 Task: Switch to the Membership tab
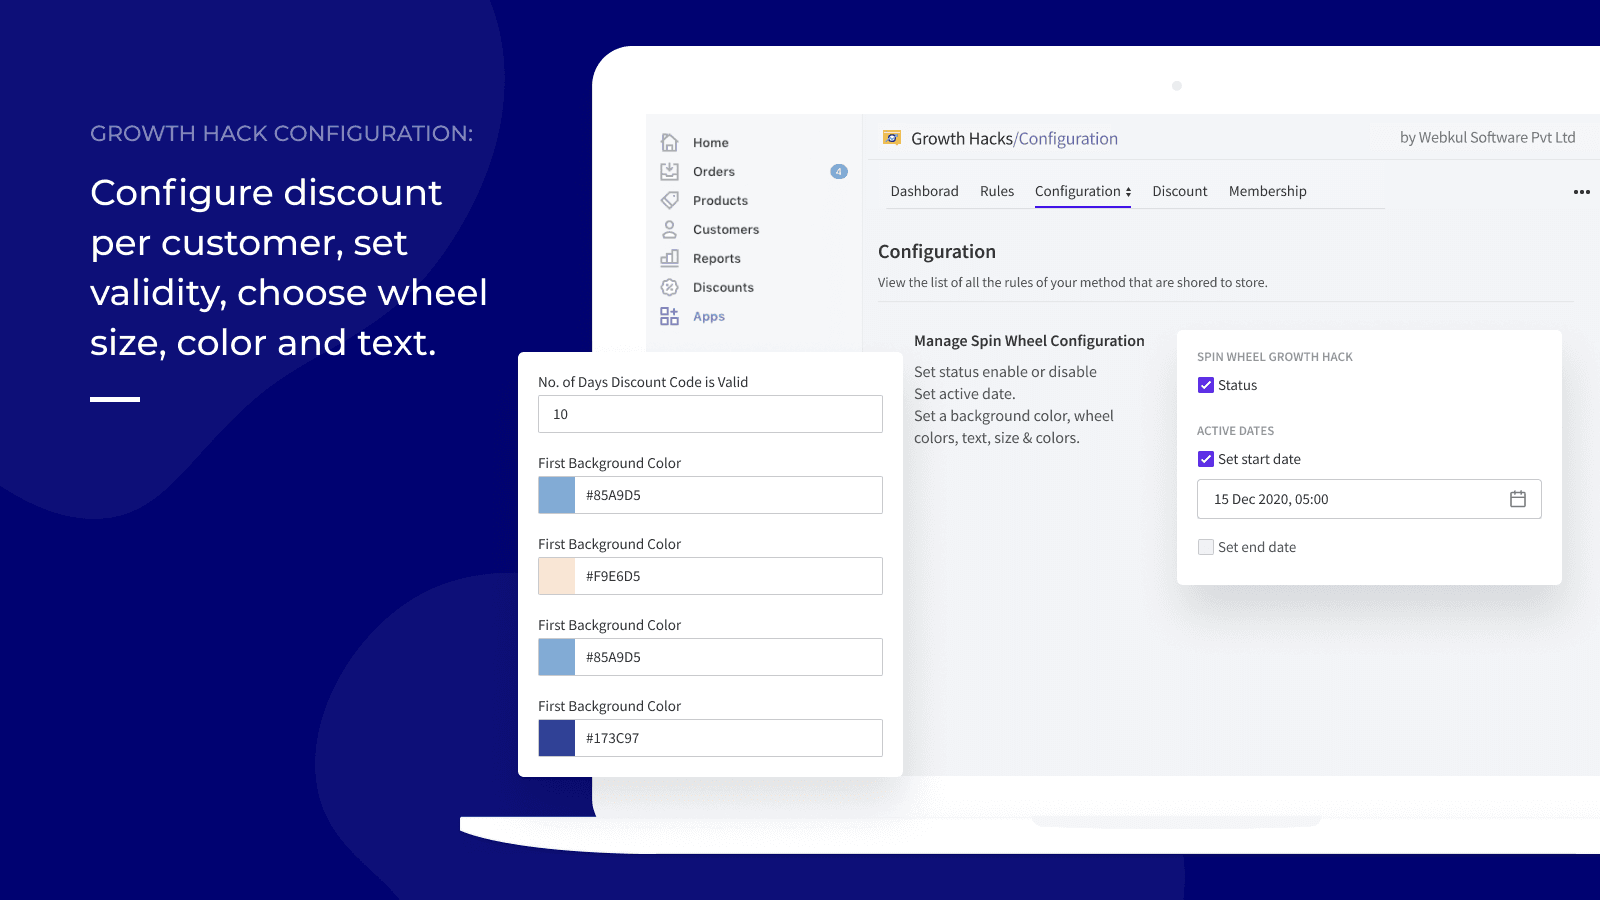[1267, 191]
